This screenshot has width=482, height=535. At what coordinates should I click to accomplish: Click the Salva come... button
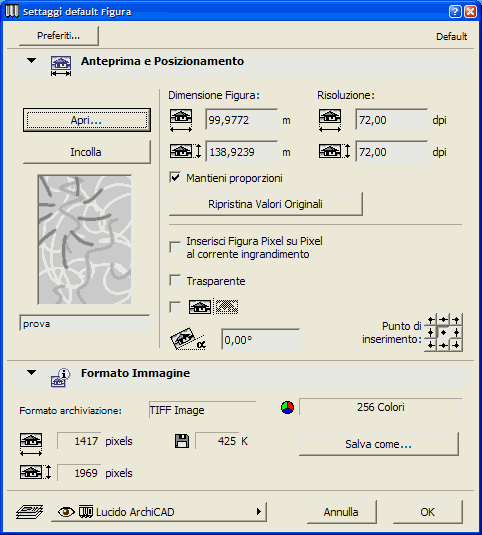[x=379, y=444]
